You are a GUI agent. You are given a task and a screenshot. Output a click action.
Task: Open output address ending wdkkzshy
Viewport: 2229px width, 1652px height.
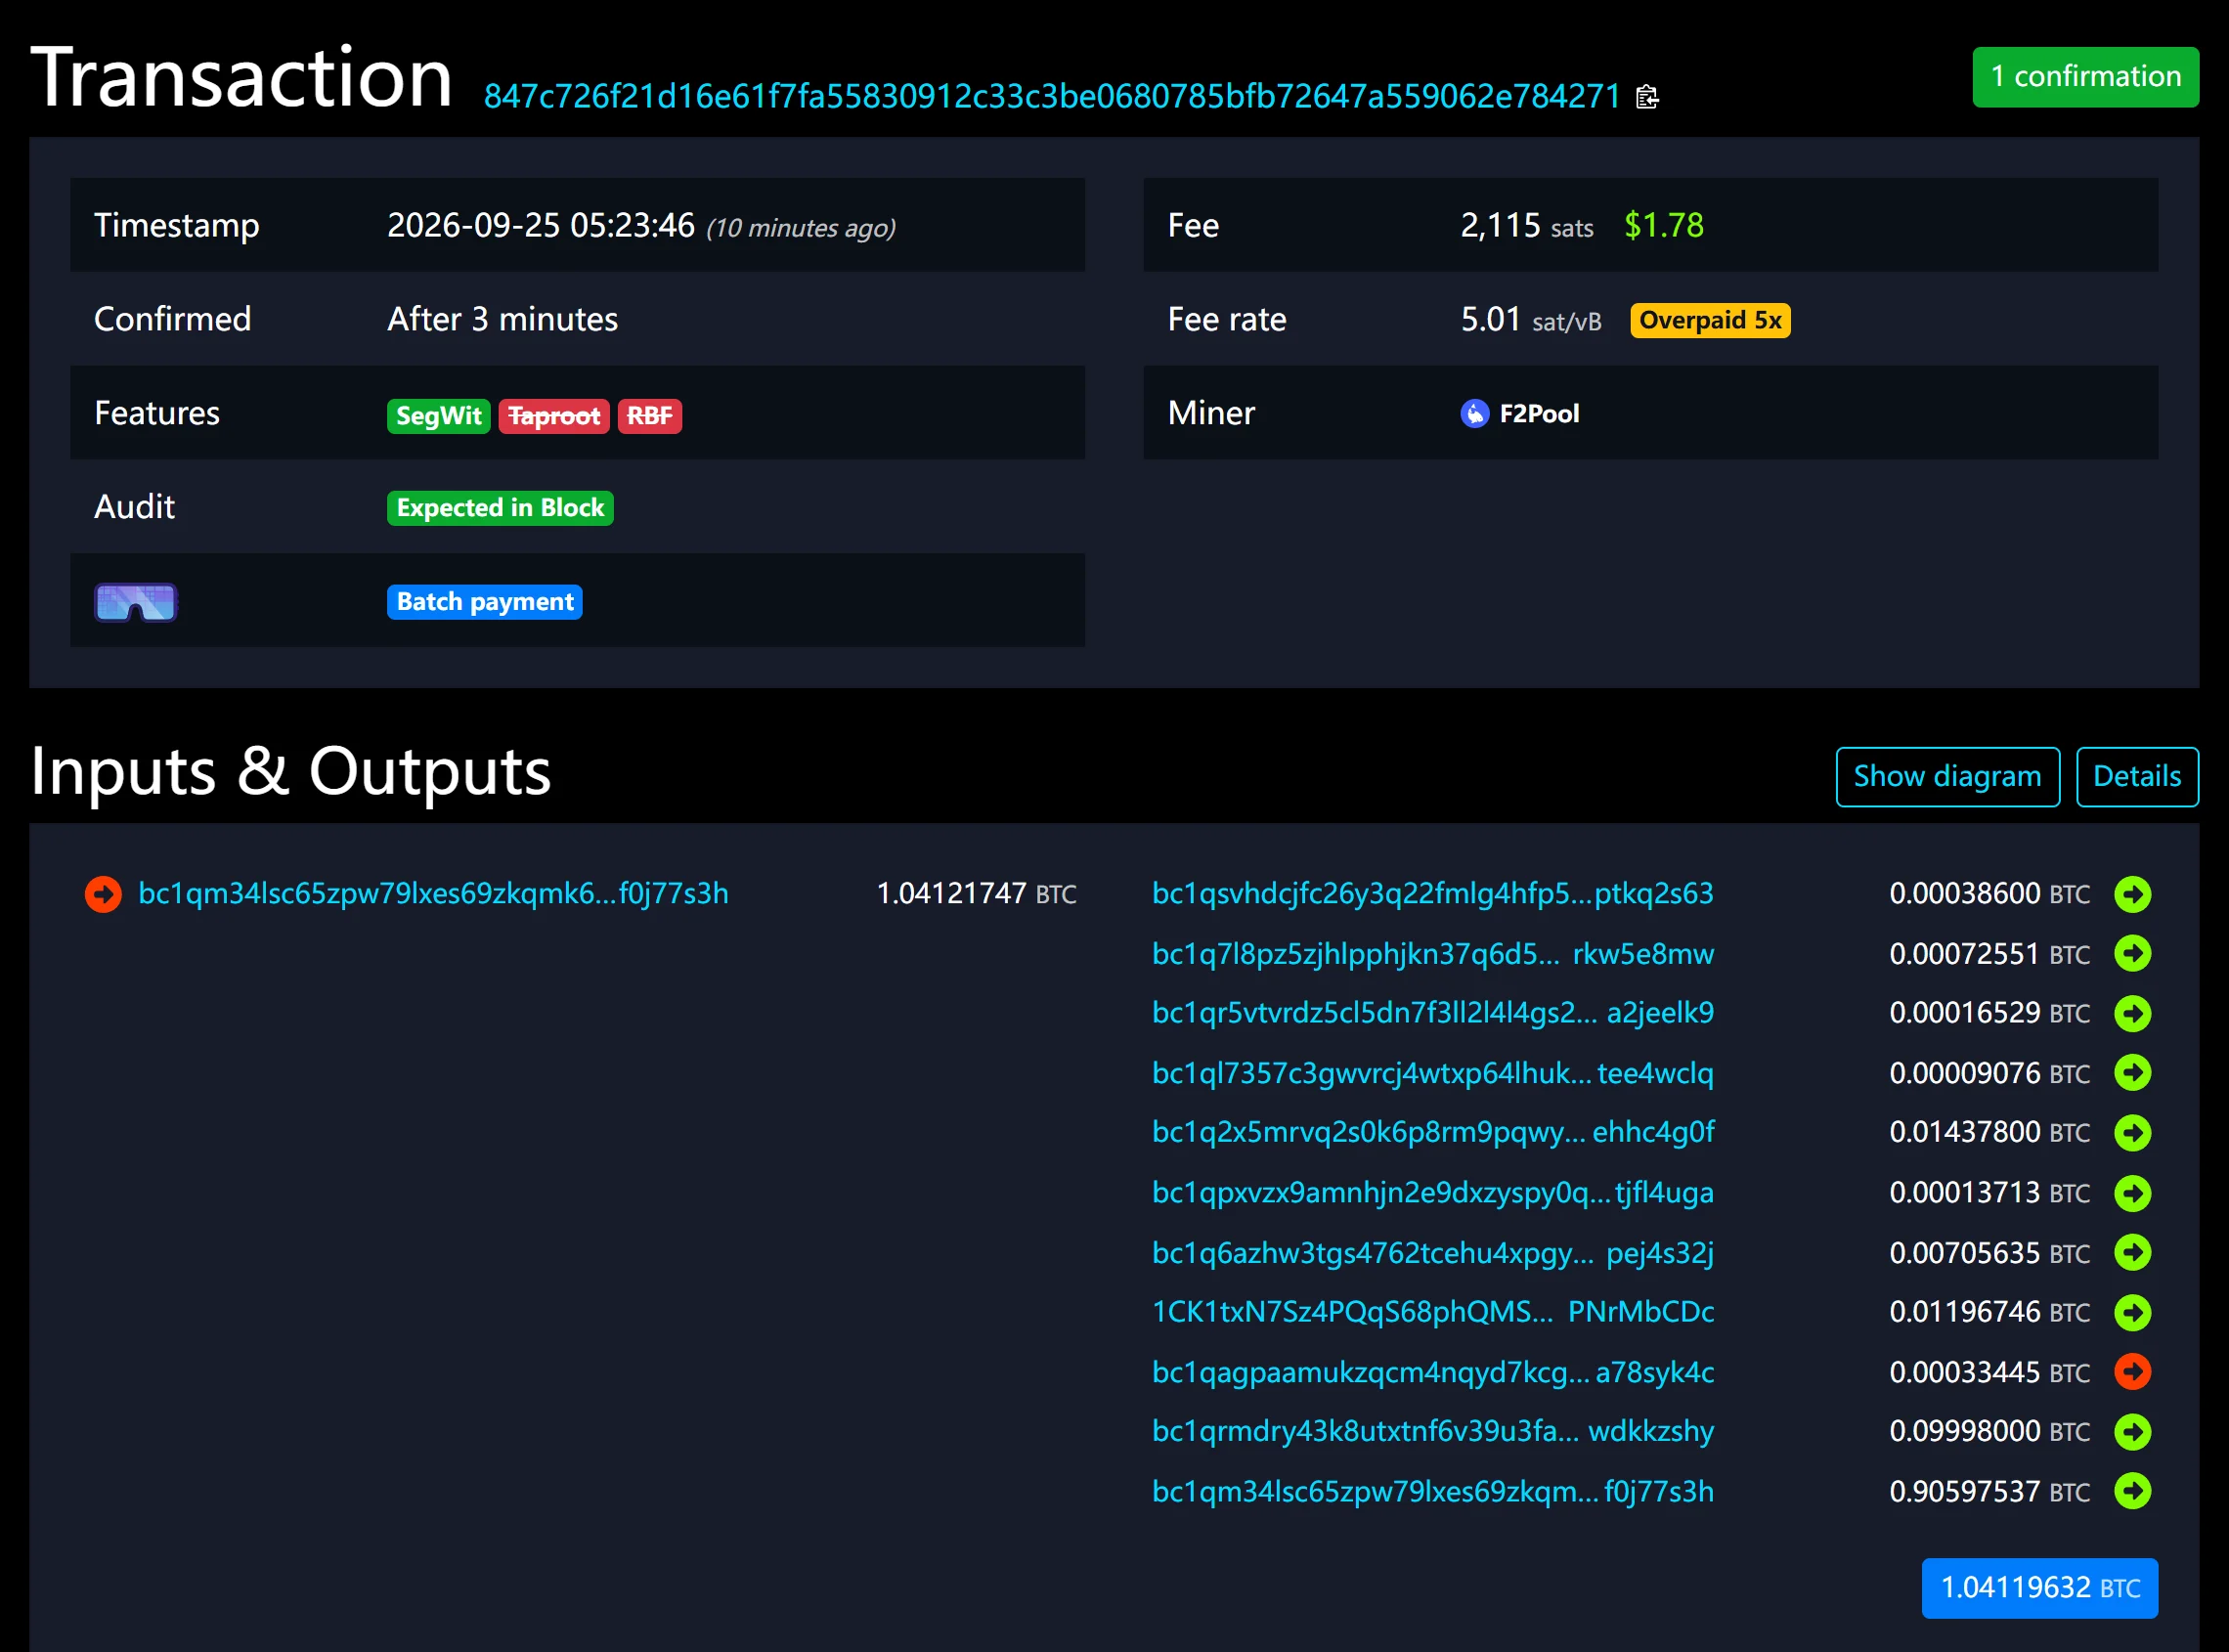click(1432, 1431)
